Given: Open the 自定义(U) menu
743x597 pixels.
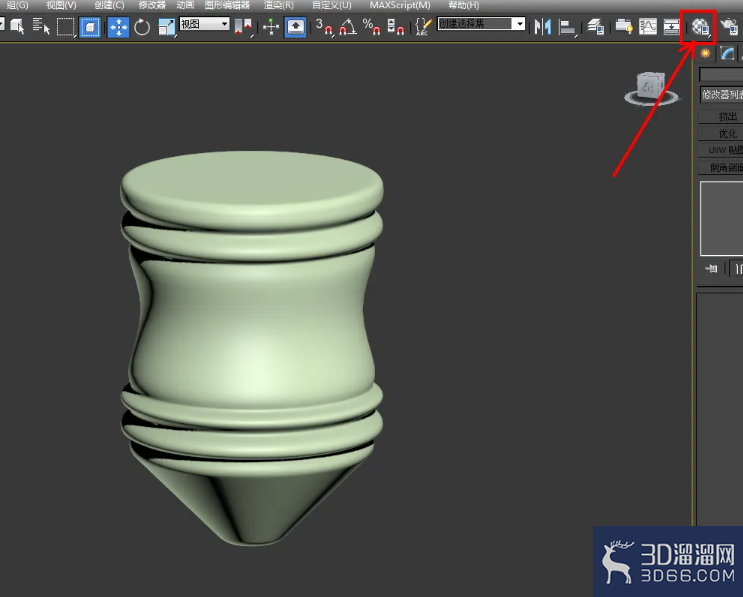Looking at the screenshot, I should pos(332,5).
